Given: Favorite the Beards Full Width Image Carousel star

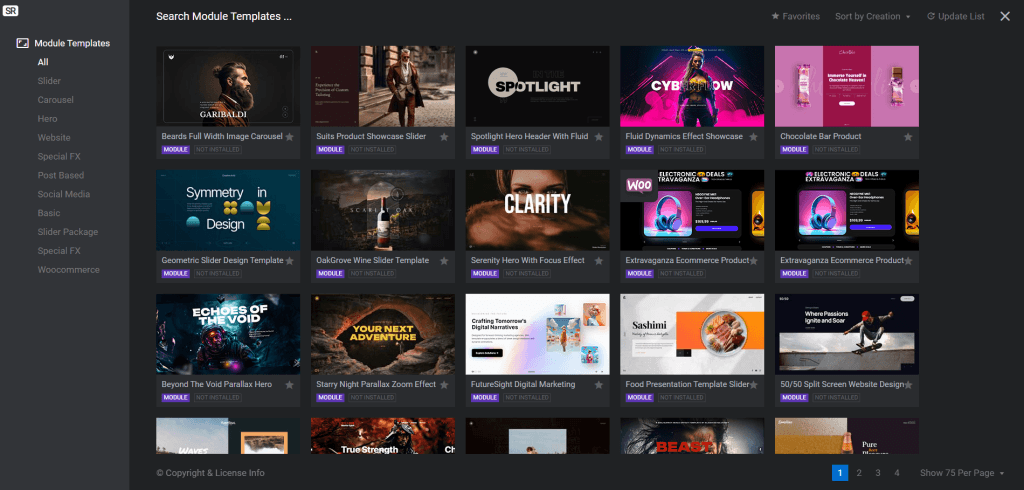Looking at the screenshot, I should click(289, 137).
